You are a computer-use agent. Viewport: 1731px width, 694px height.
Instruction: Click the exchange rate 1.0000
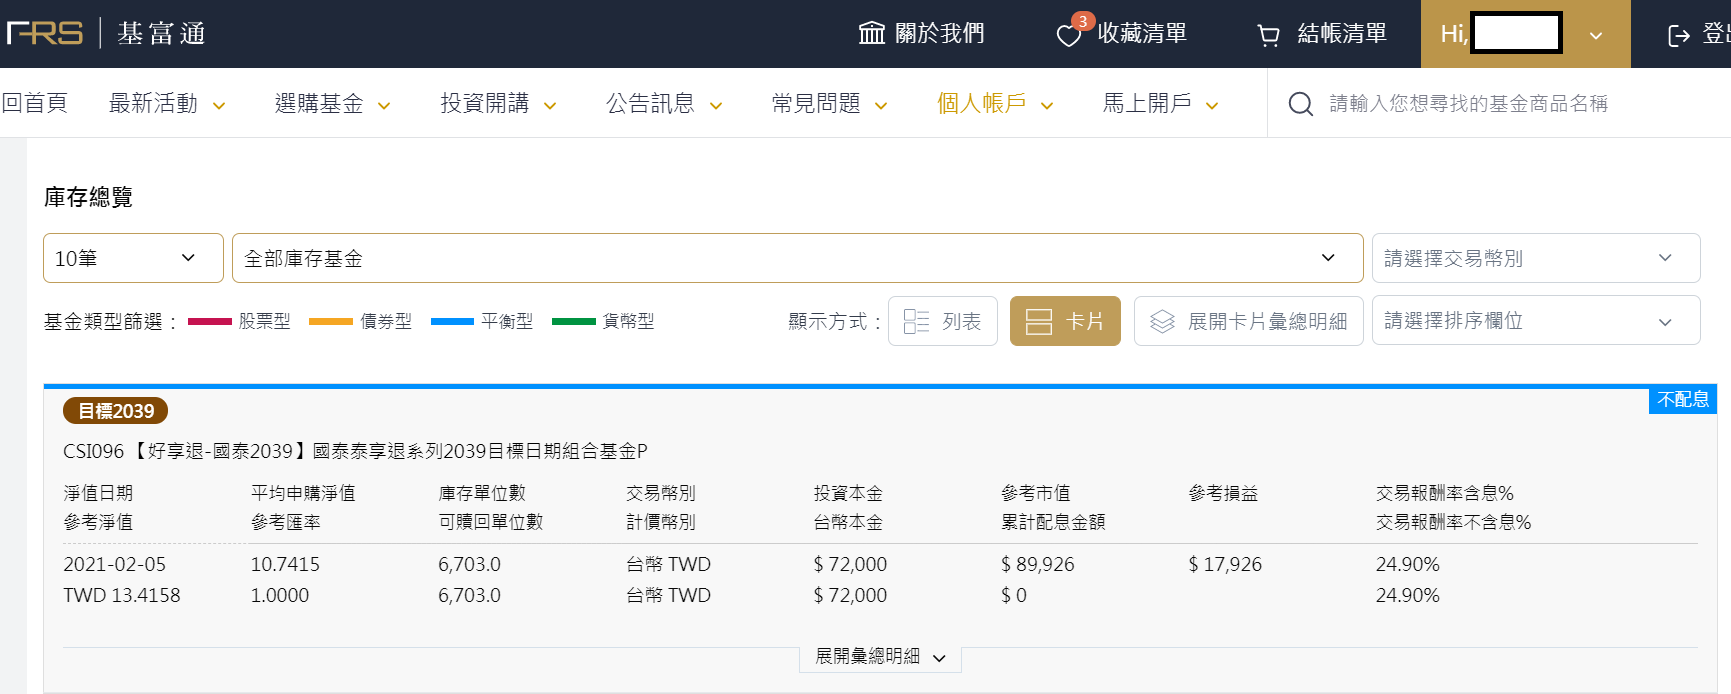pos(280,595)
